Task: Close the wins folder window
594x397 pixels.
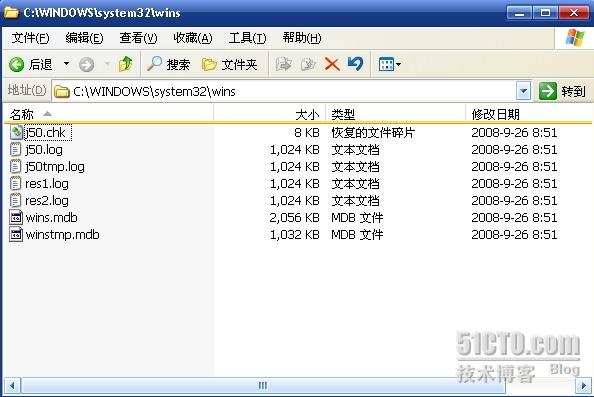Action: coord(574,13)
